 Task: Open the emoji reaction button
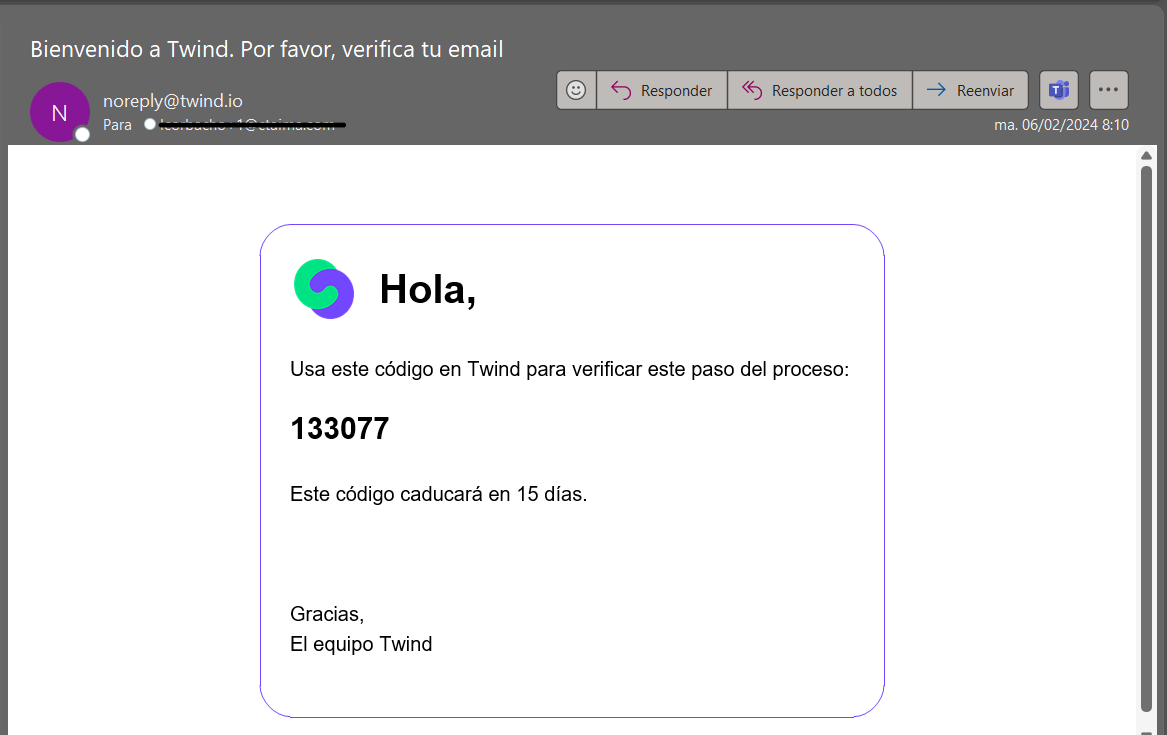[x=576, y=90]
